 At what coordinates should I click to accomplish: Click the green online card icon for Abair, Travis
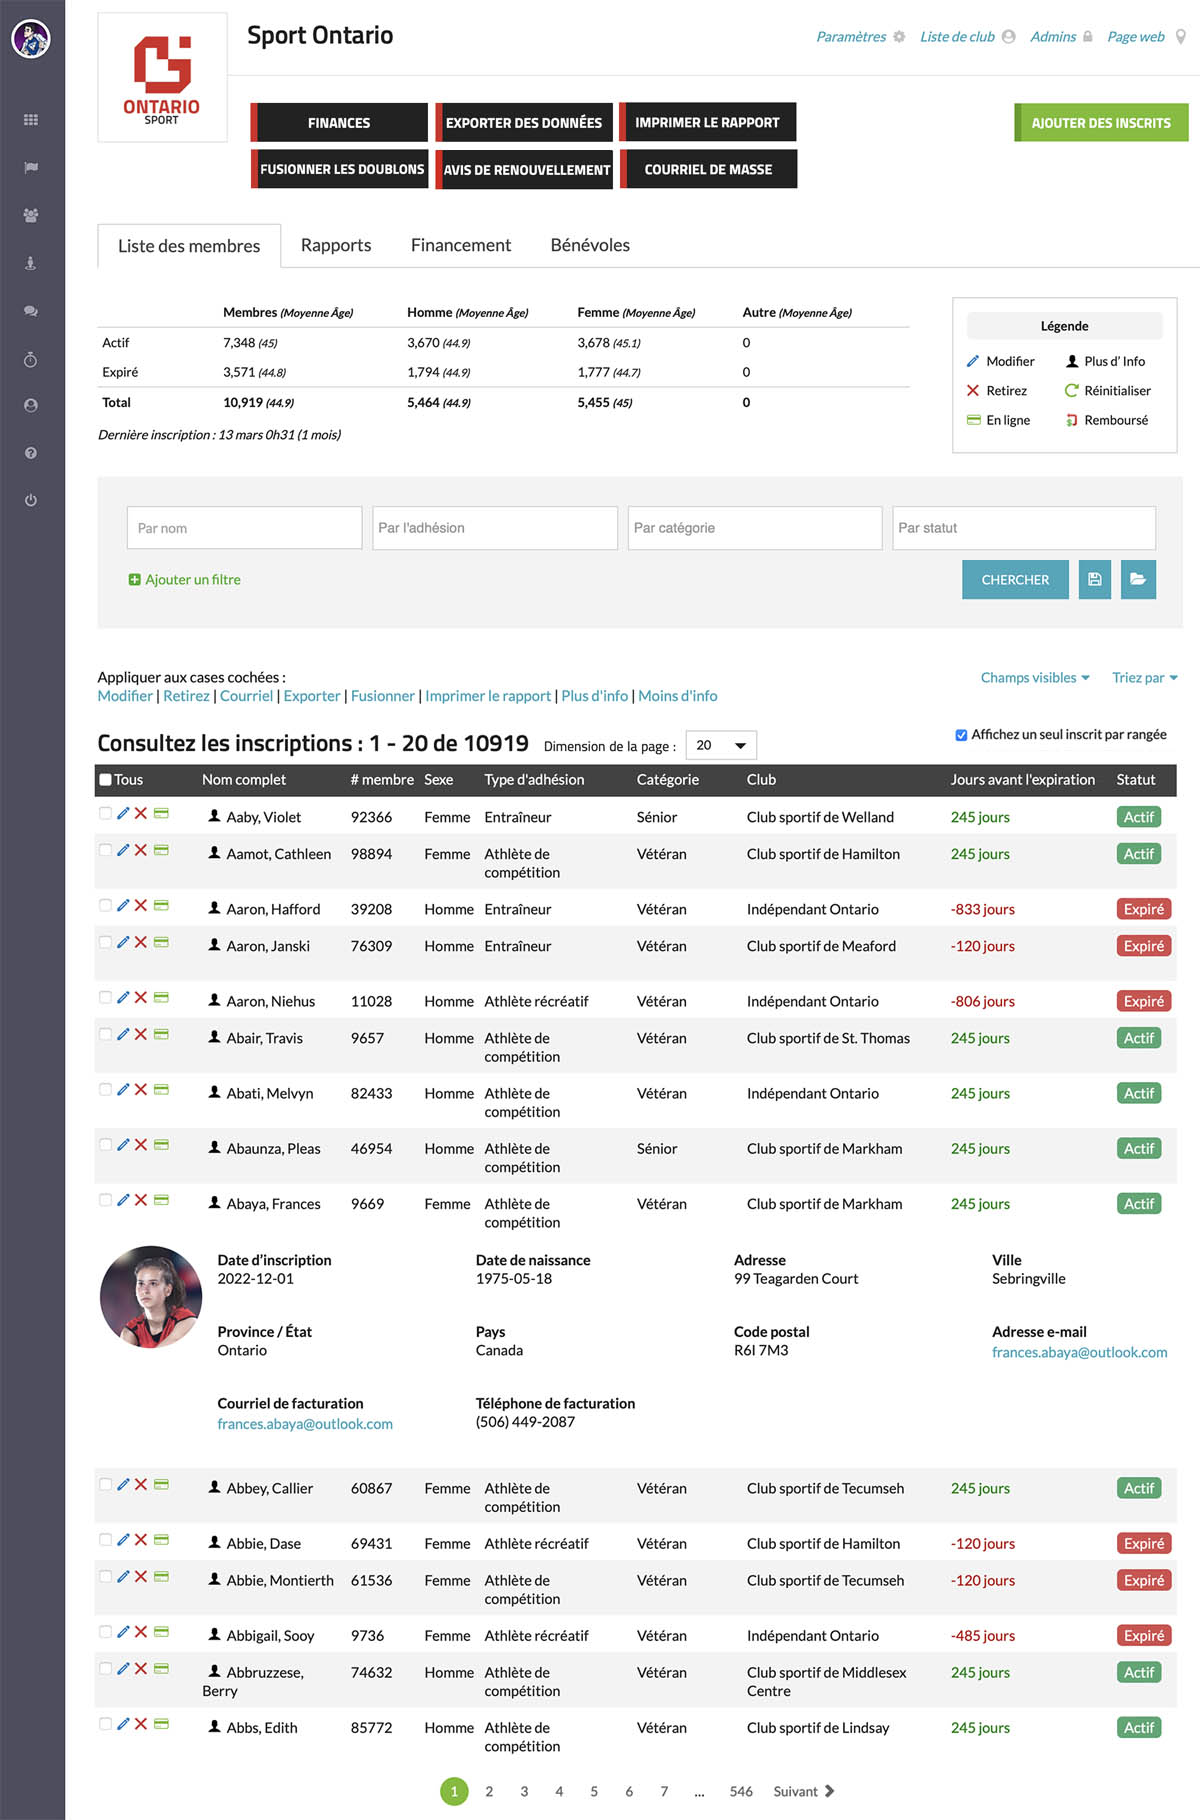[161, 1035]
